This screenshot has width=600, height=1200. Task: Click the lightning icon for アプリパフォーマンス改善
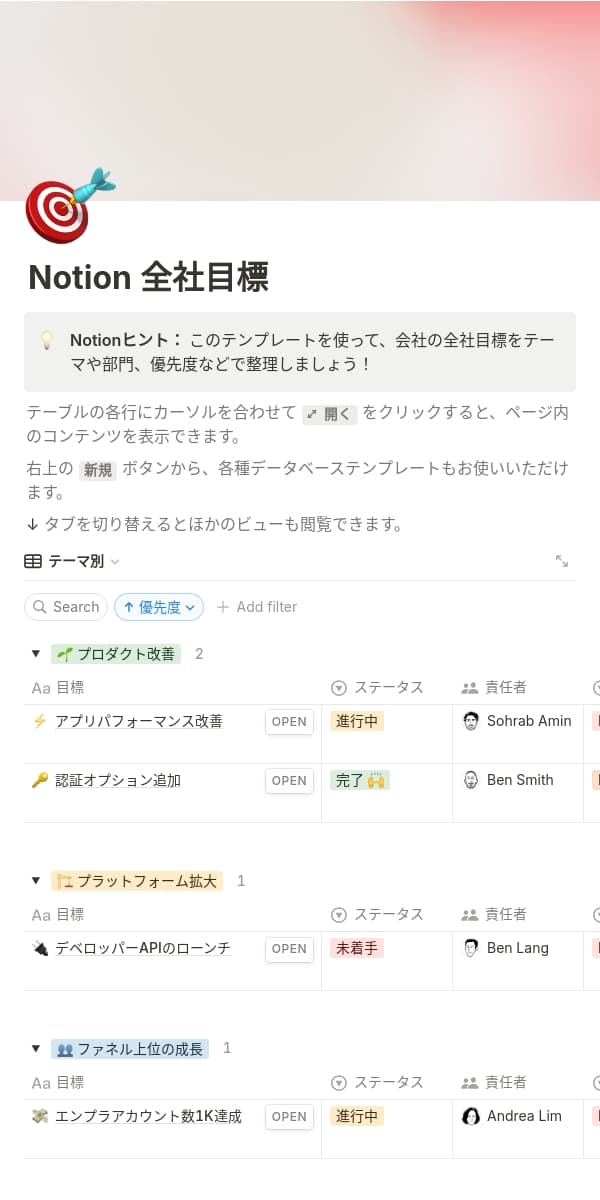point(40,721)
